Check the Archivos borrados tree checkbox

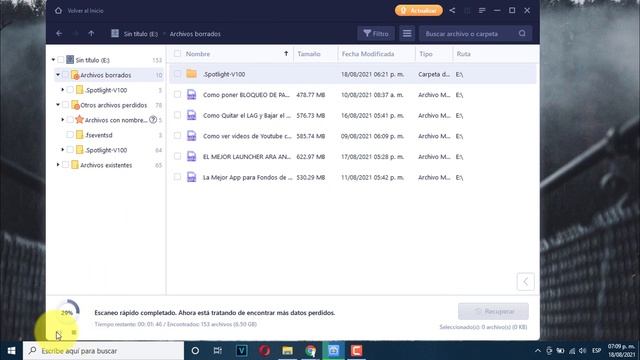click(x=65, y=75)
